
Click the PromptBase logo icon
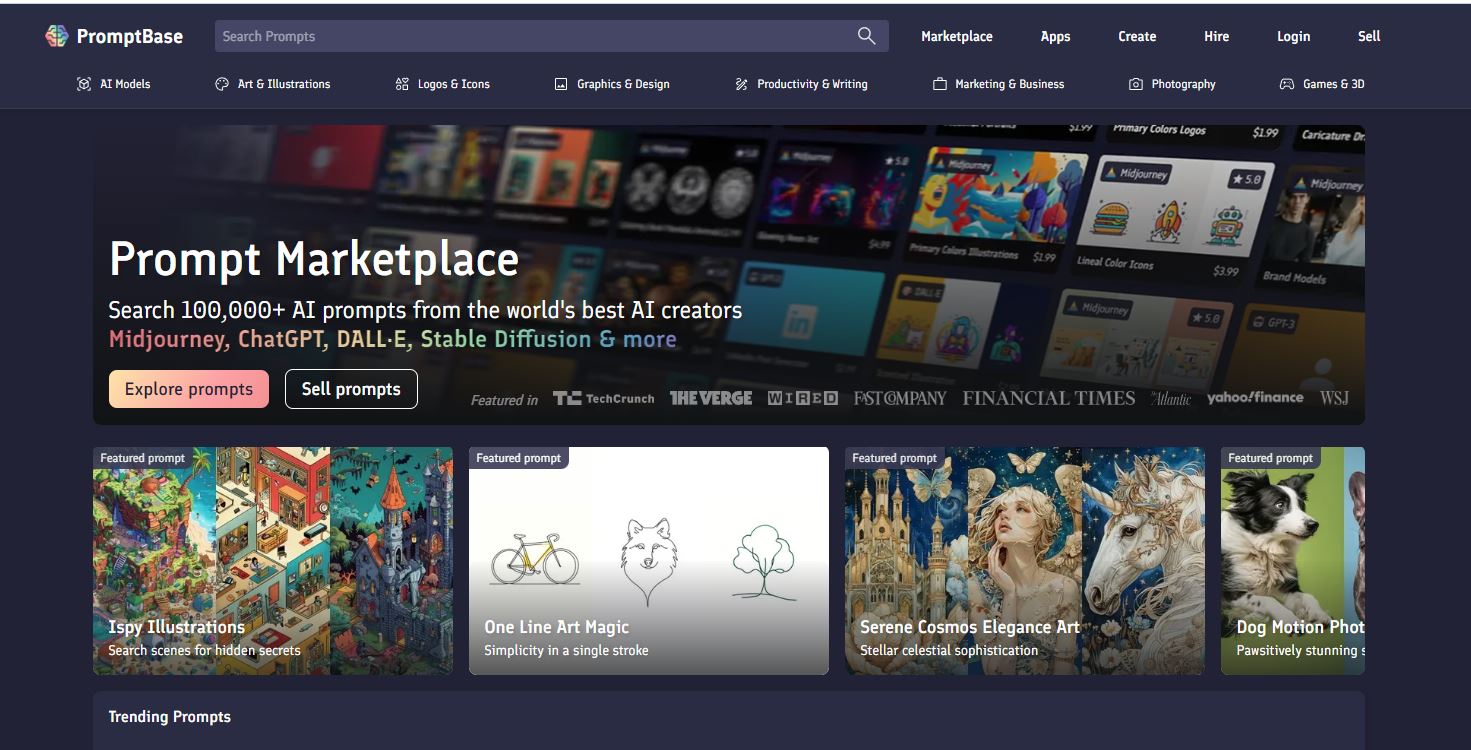point(56,36)
